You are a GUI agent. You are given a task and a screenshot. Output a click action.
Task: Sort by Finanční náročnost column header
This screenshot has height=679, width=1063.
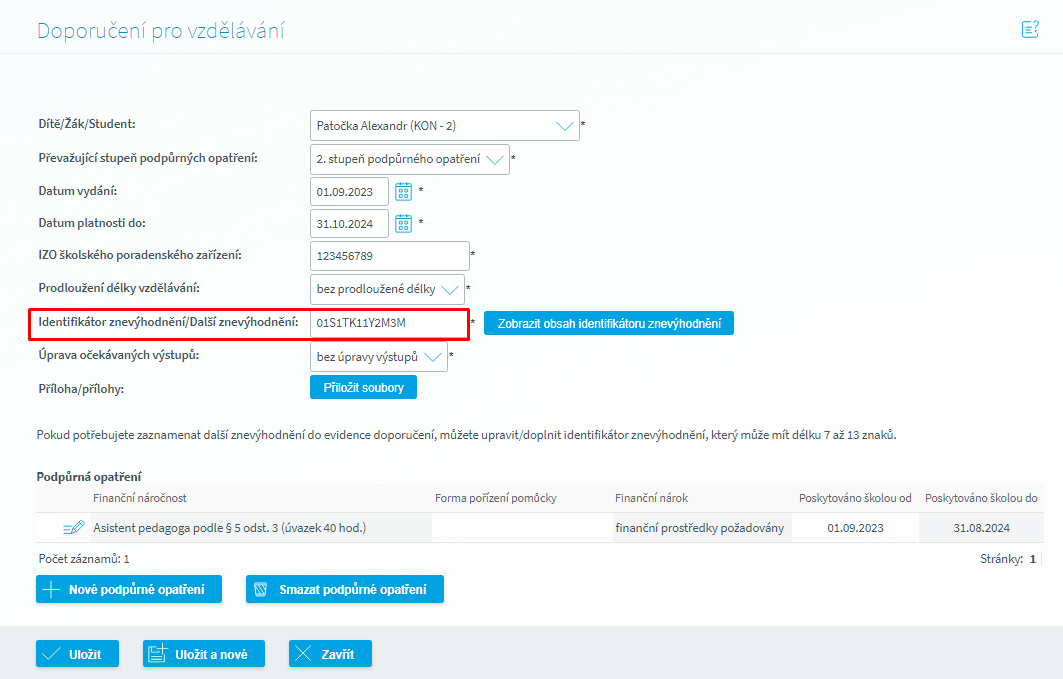(140, 498)
